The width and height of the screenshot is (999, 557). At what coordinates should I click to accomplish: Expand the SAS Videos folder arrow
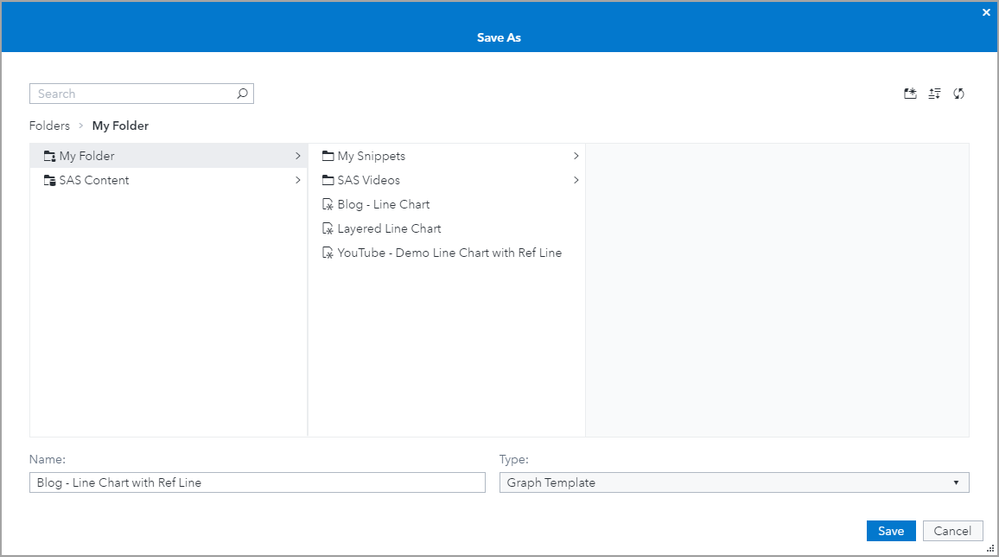(576, 180)
